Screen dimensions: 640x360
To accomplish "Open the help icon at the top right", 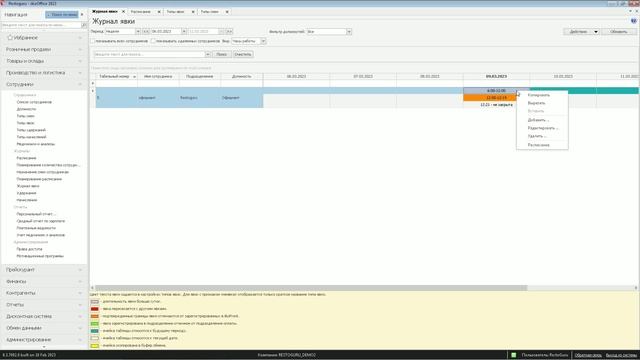I will (633, 21).
